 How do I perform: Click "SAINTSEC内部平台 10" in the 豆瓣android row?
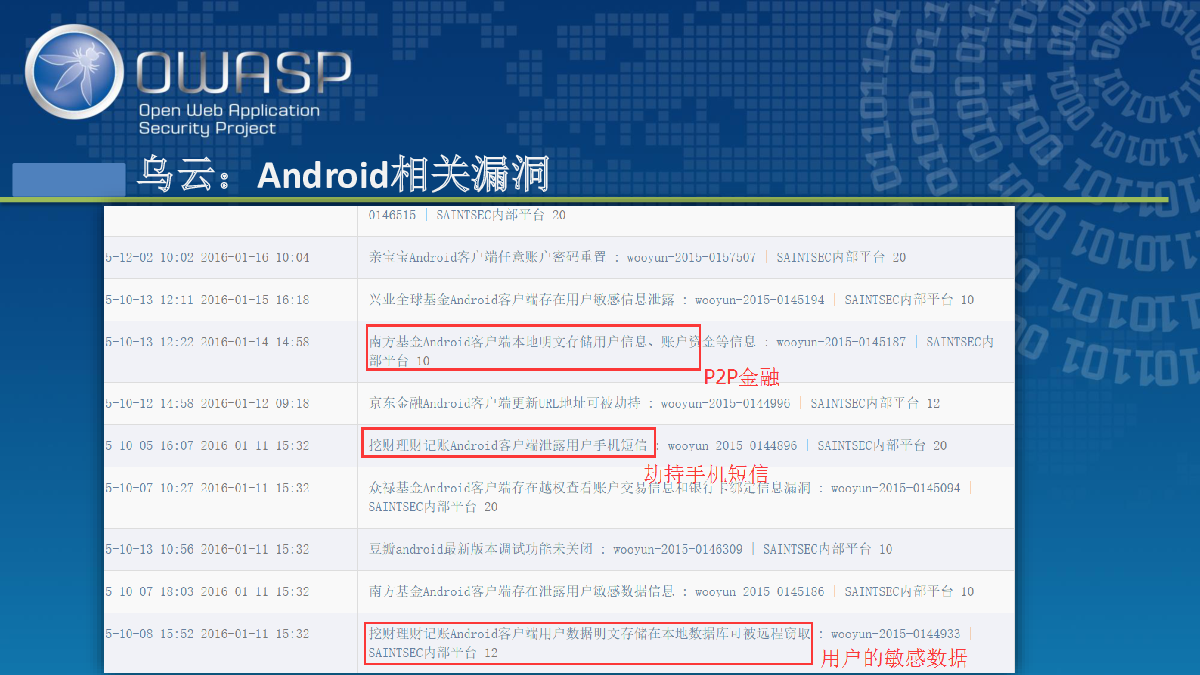click(828, 549)
